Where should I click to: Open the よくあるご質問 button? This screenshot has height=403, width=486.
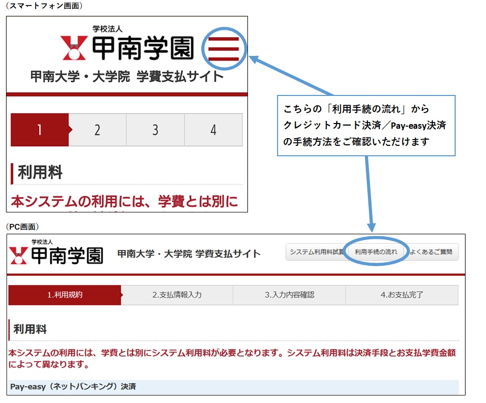(432, 252)
